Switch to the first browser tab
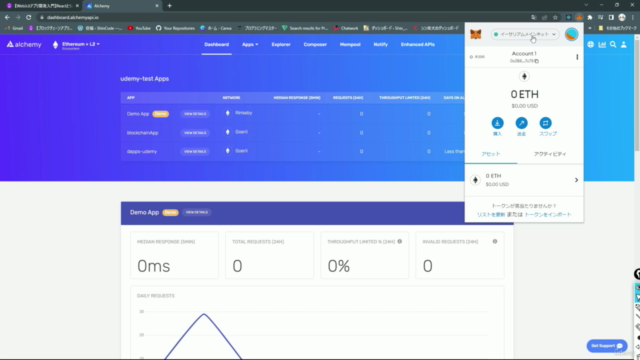Image resolution: width=640 pixels, height=360 pixels. point(42,6)
